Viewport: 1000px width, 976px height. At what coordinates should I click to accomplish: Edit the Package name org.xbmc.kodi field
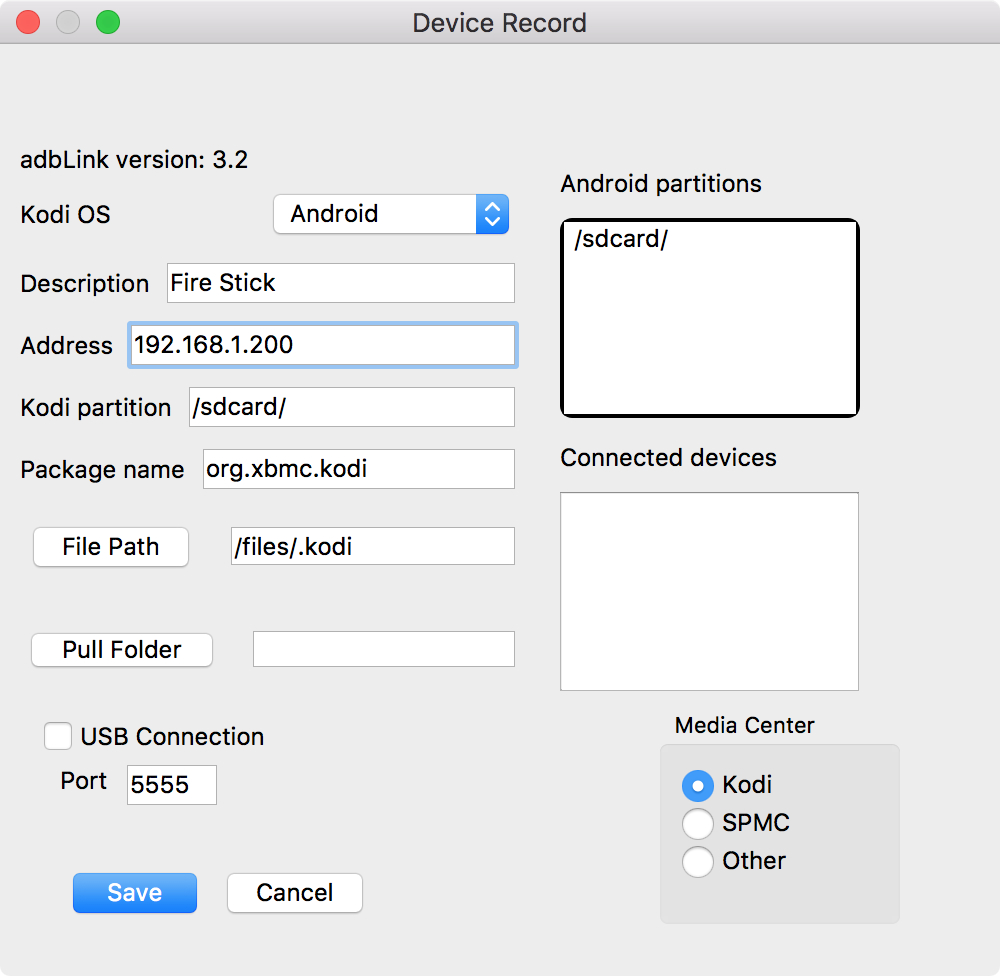[359, 469]
